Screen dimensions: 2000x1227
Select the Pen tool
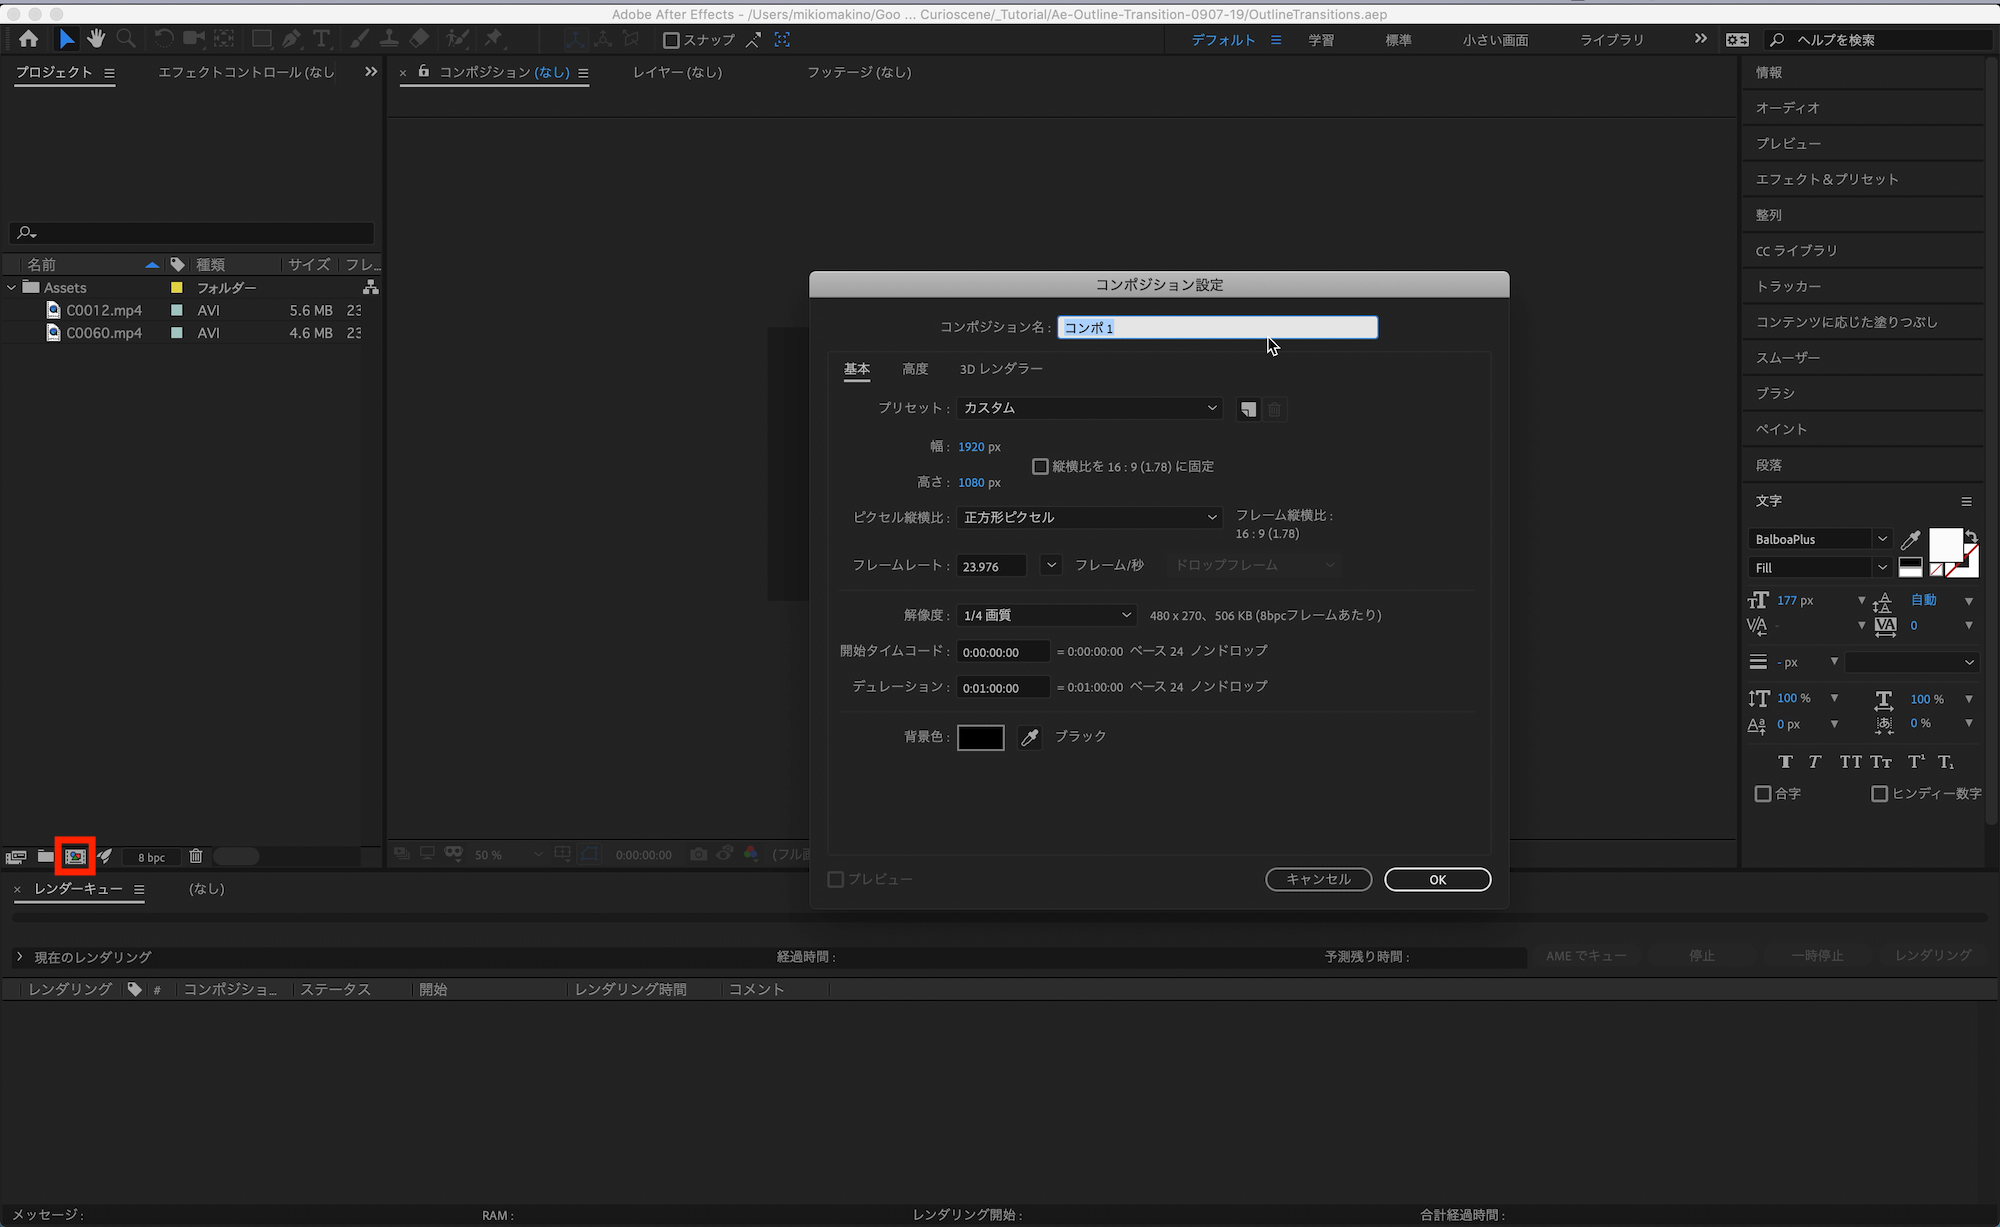291,38
